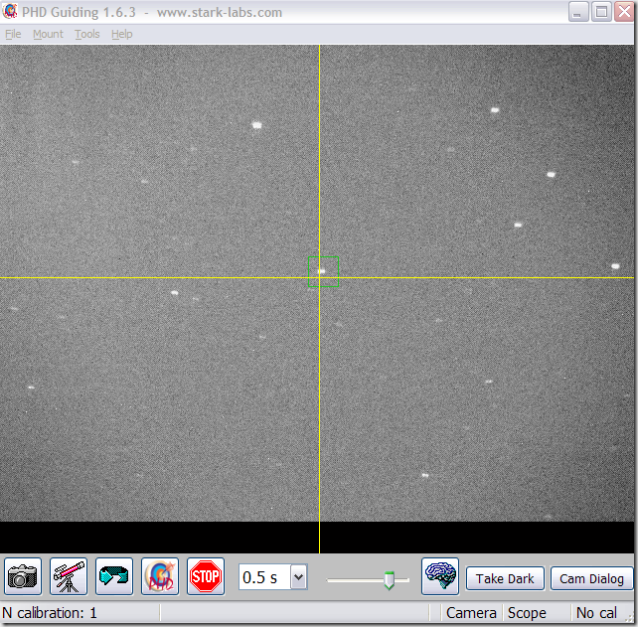Open the Mount menu
The image size is (638, 627).
pyautogui.click(x=47, y=34)
